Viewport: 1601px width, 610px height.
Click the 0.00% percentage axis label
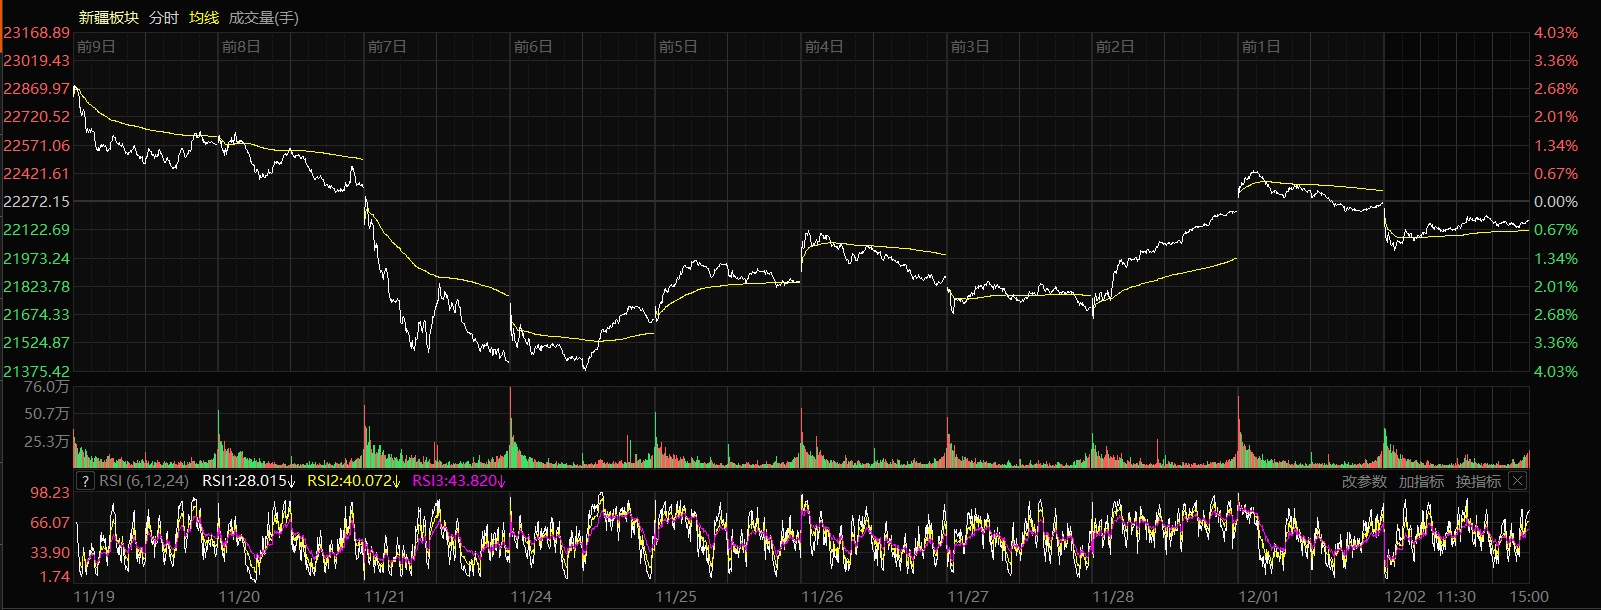pyautogui.click(x=1556, y=201)
